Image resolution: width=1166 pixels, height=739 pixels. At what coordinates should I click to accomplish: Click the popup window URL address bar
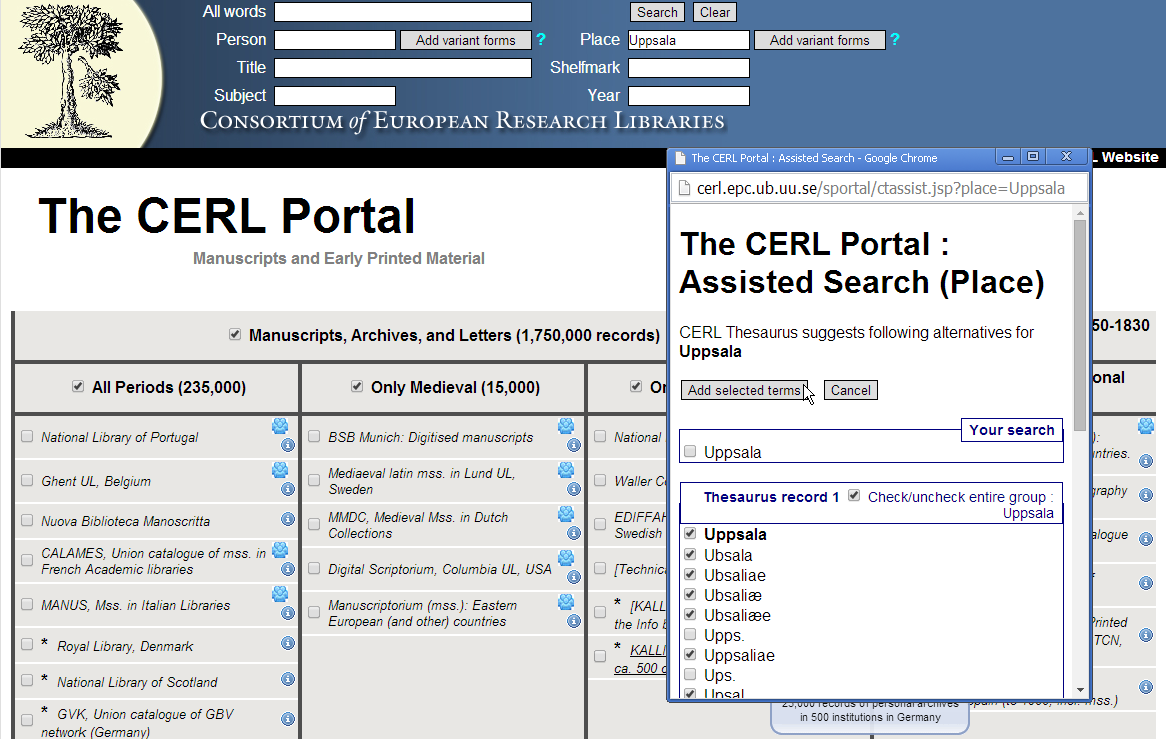880,189
